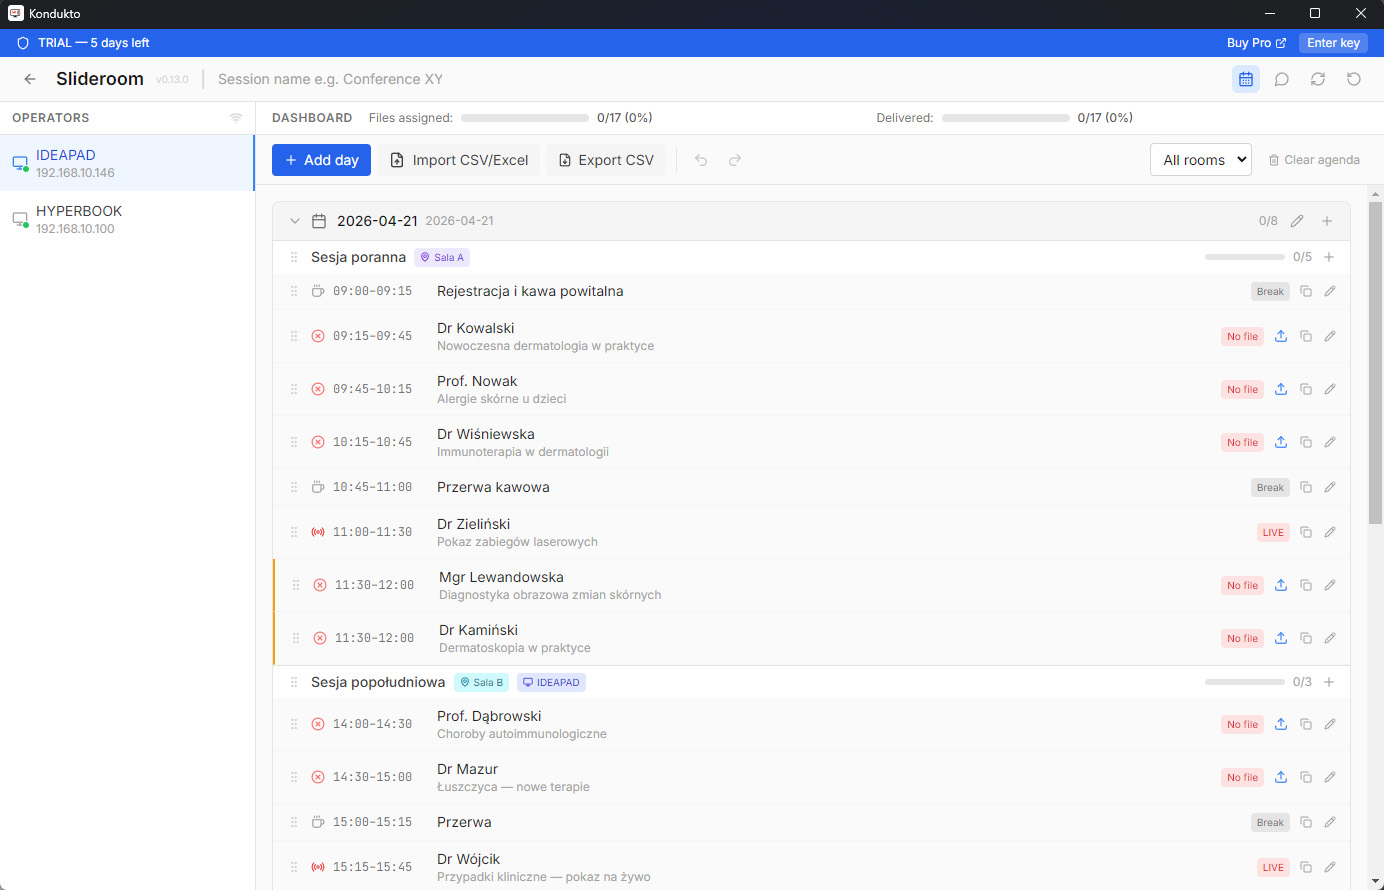Click the Add day button
This screenshot has width=1384, height=891.
click(x=321, y=160)
